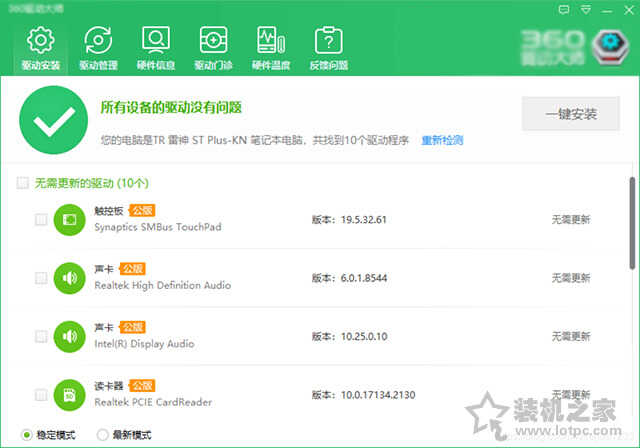640x448 pixels.
Task: Click the Synaptics touchpad device icon
Action: (x=69, y=219)
